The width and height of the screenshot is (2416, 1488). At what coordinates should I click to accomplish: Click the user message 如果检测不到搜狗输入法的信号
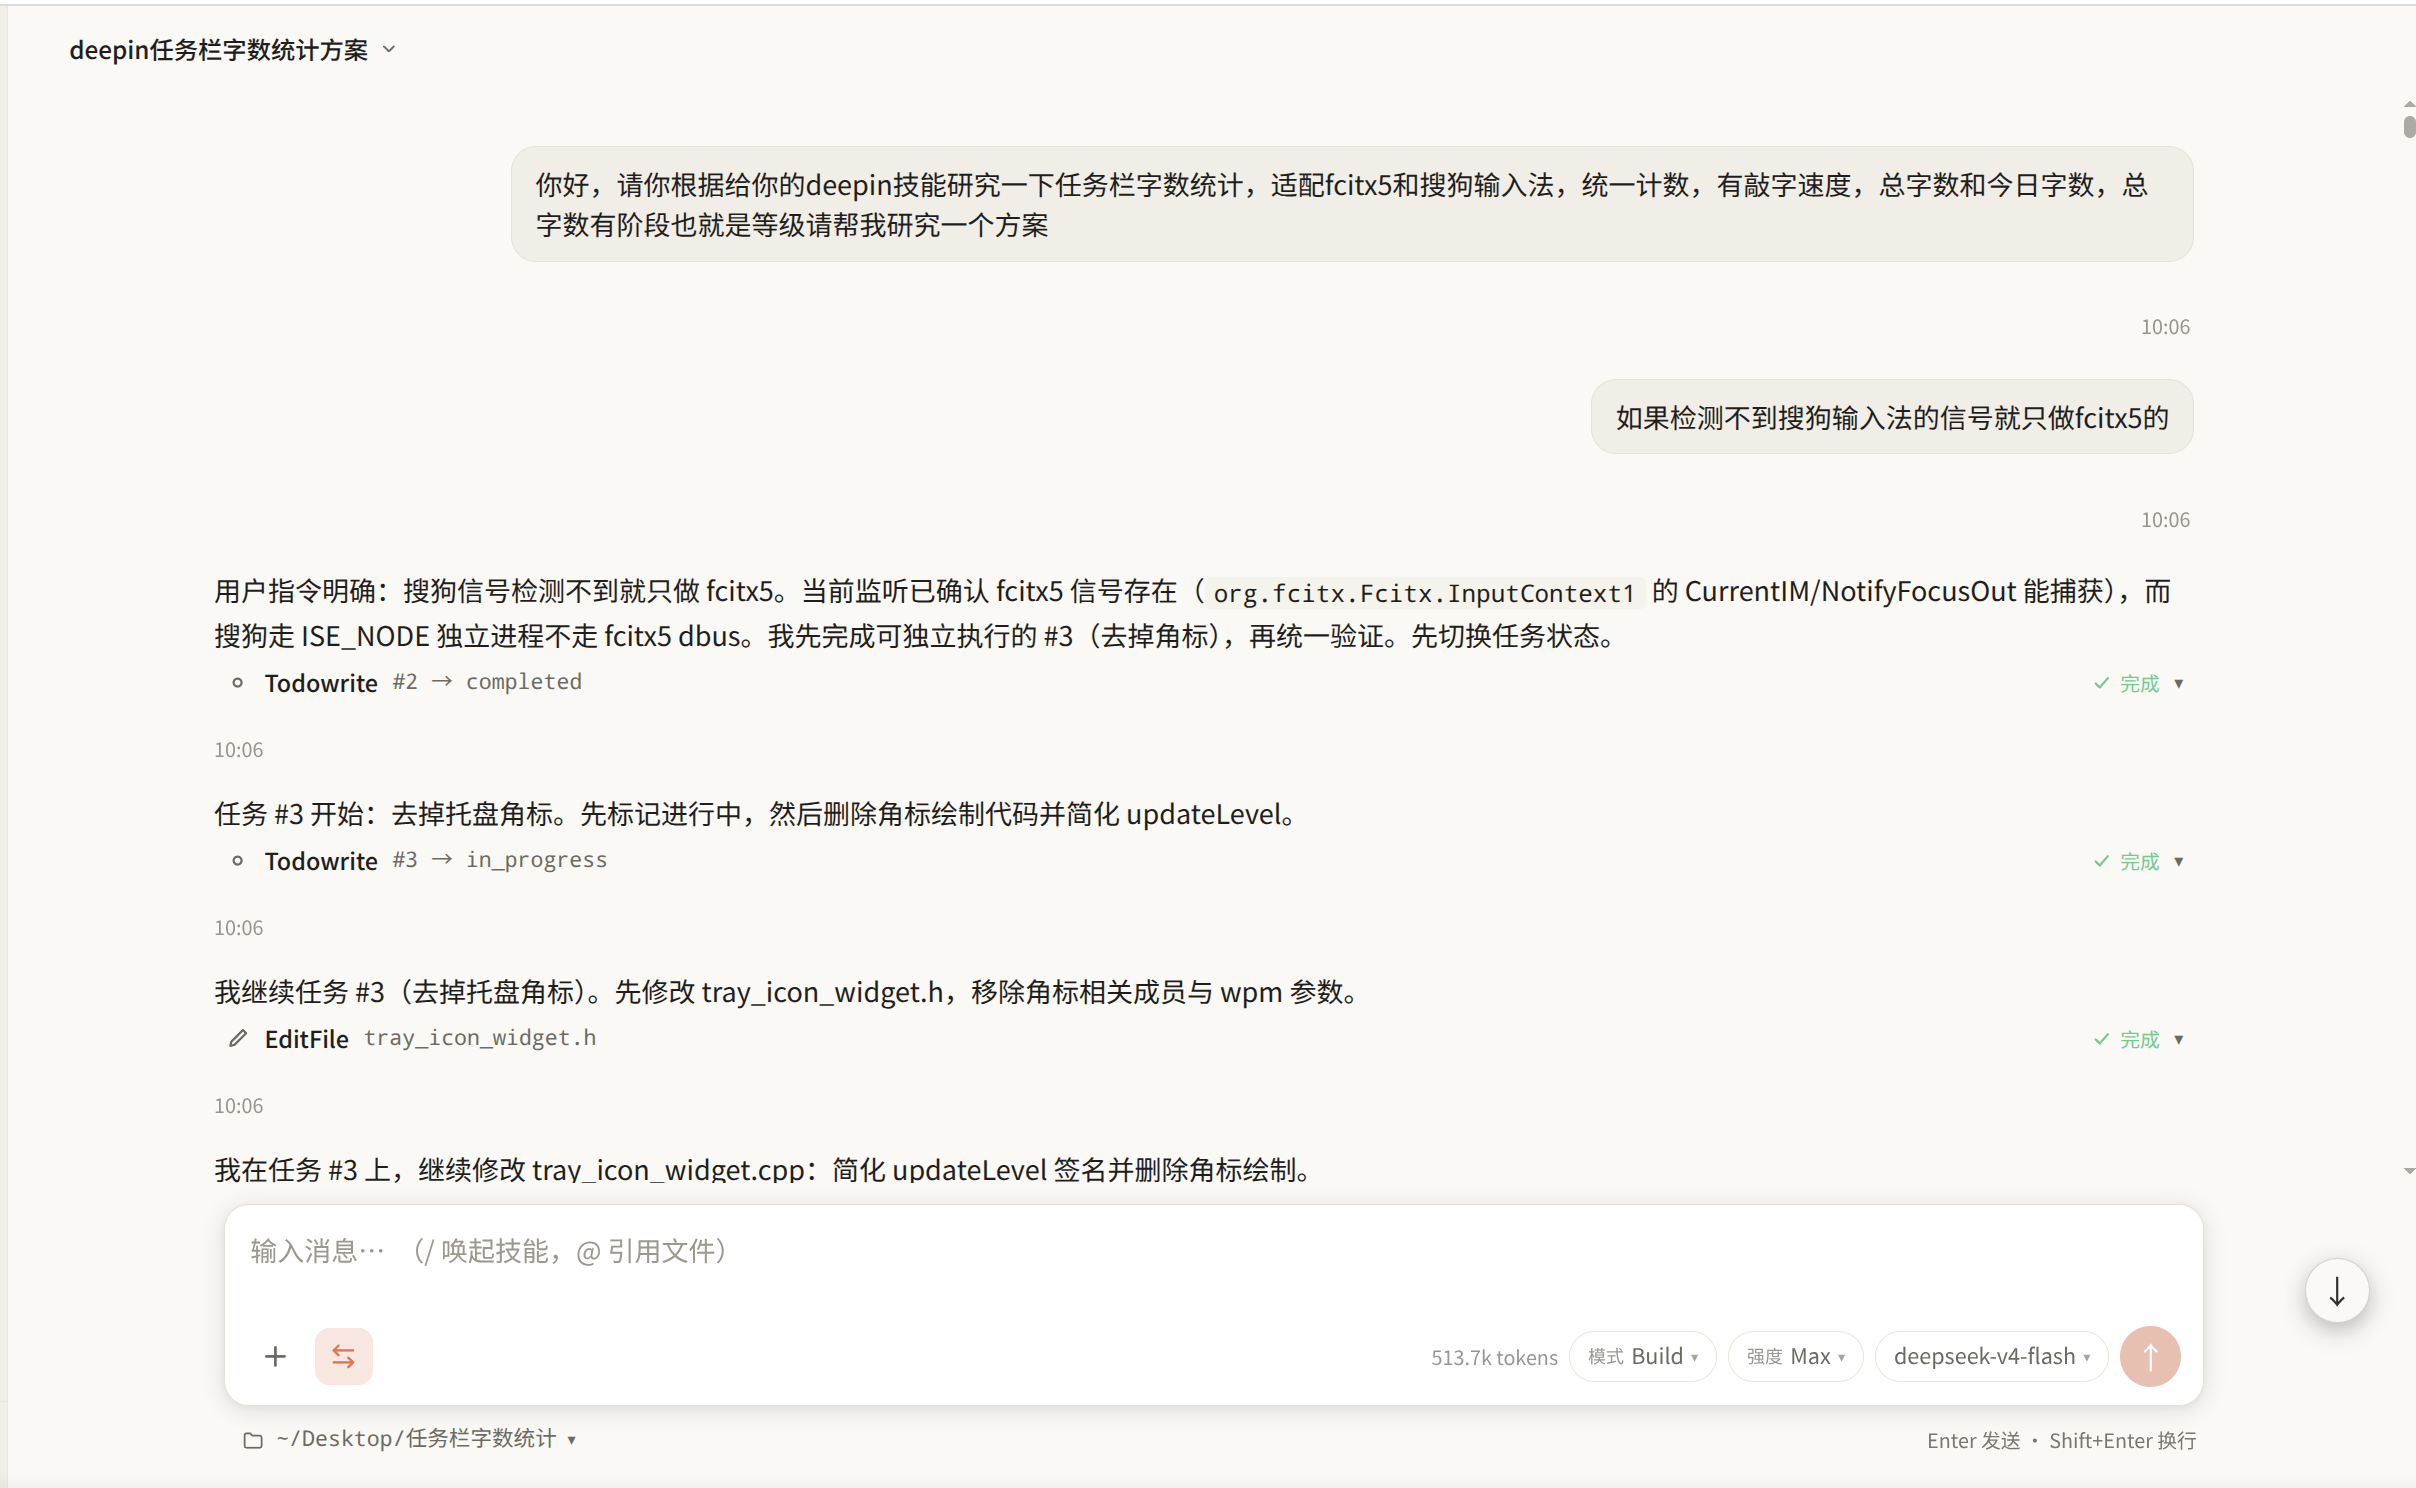click(1891, 417)
